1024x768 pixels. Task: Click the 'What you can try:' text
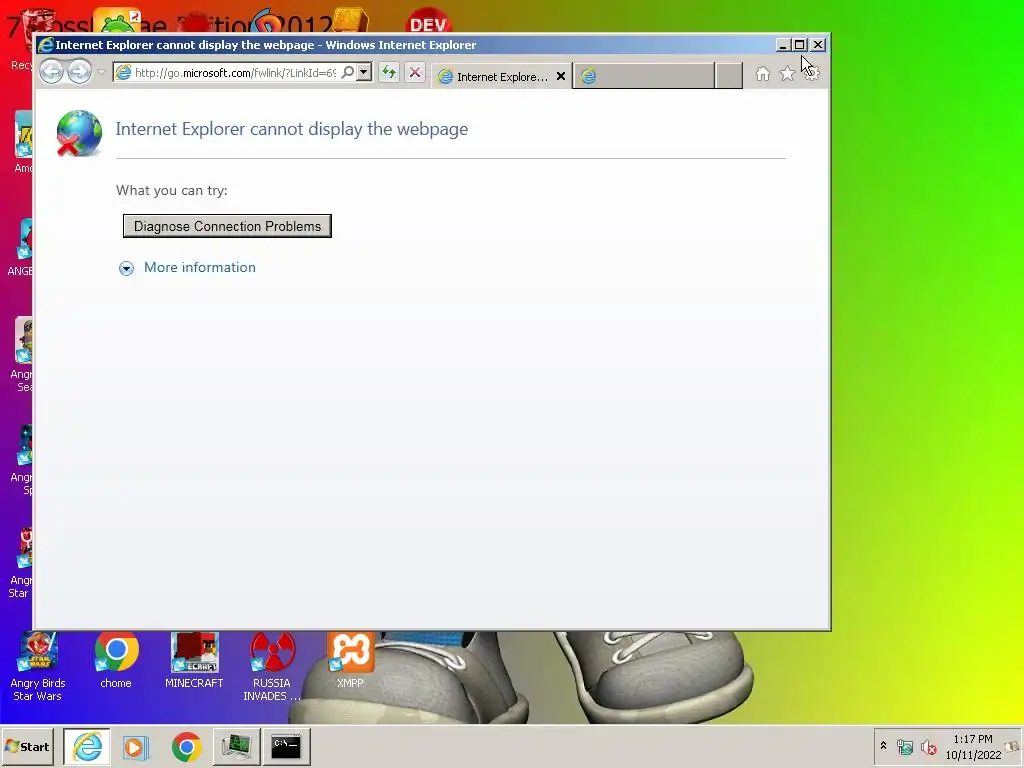pyautogui.click(x=172, y=190)
